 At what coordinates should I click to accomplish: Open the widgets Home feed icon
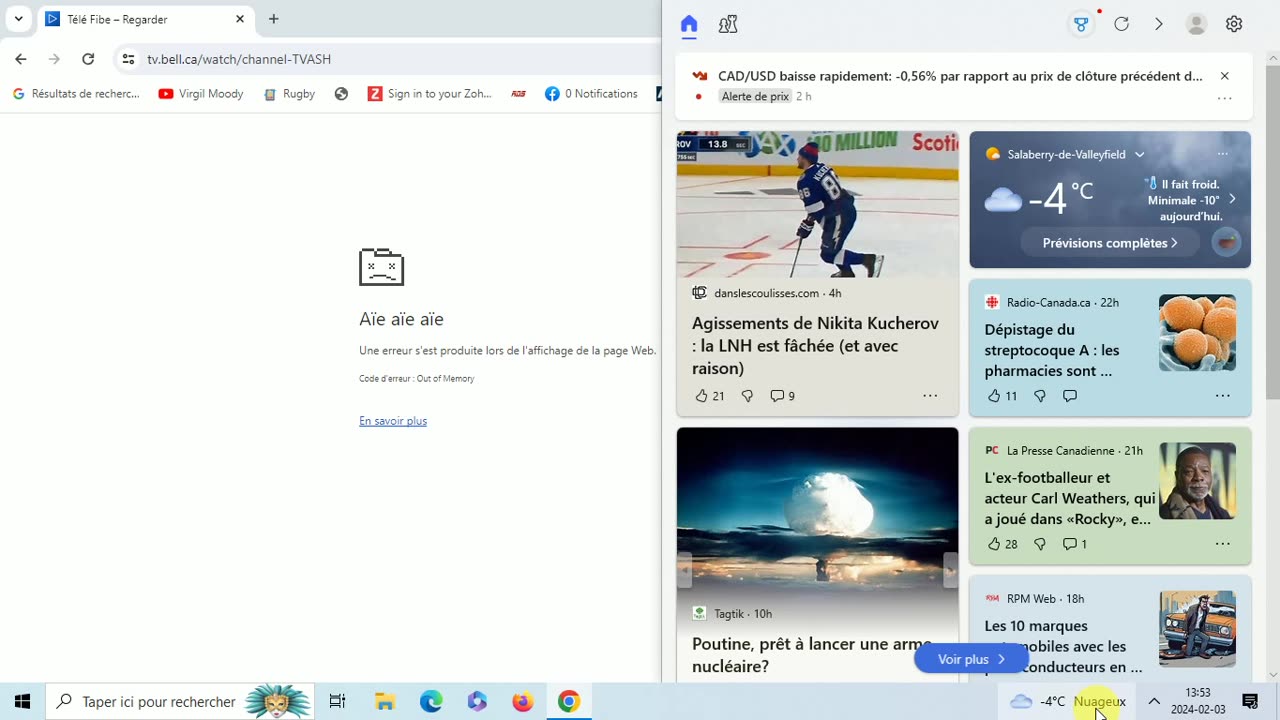(x=689, y=25)
